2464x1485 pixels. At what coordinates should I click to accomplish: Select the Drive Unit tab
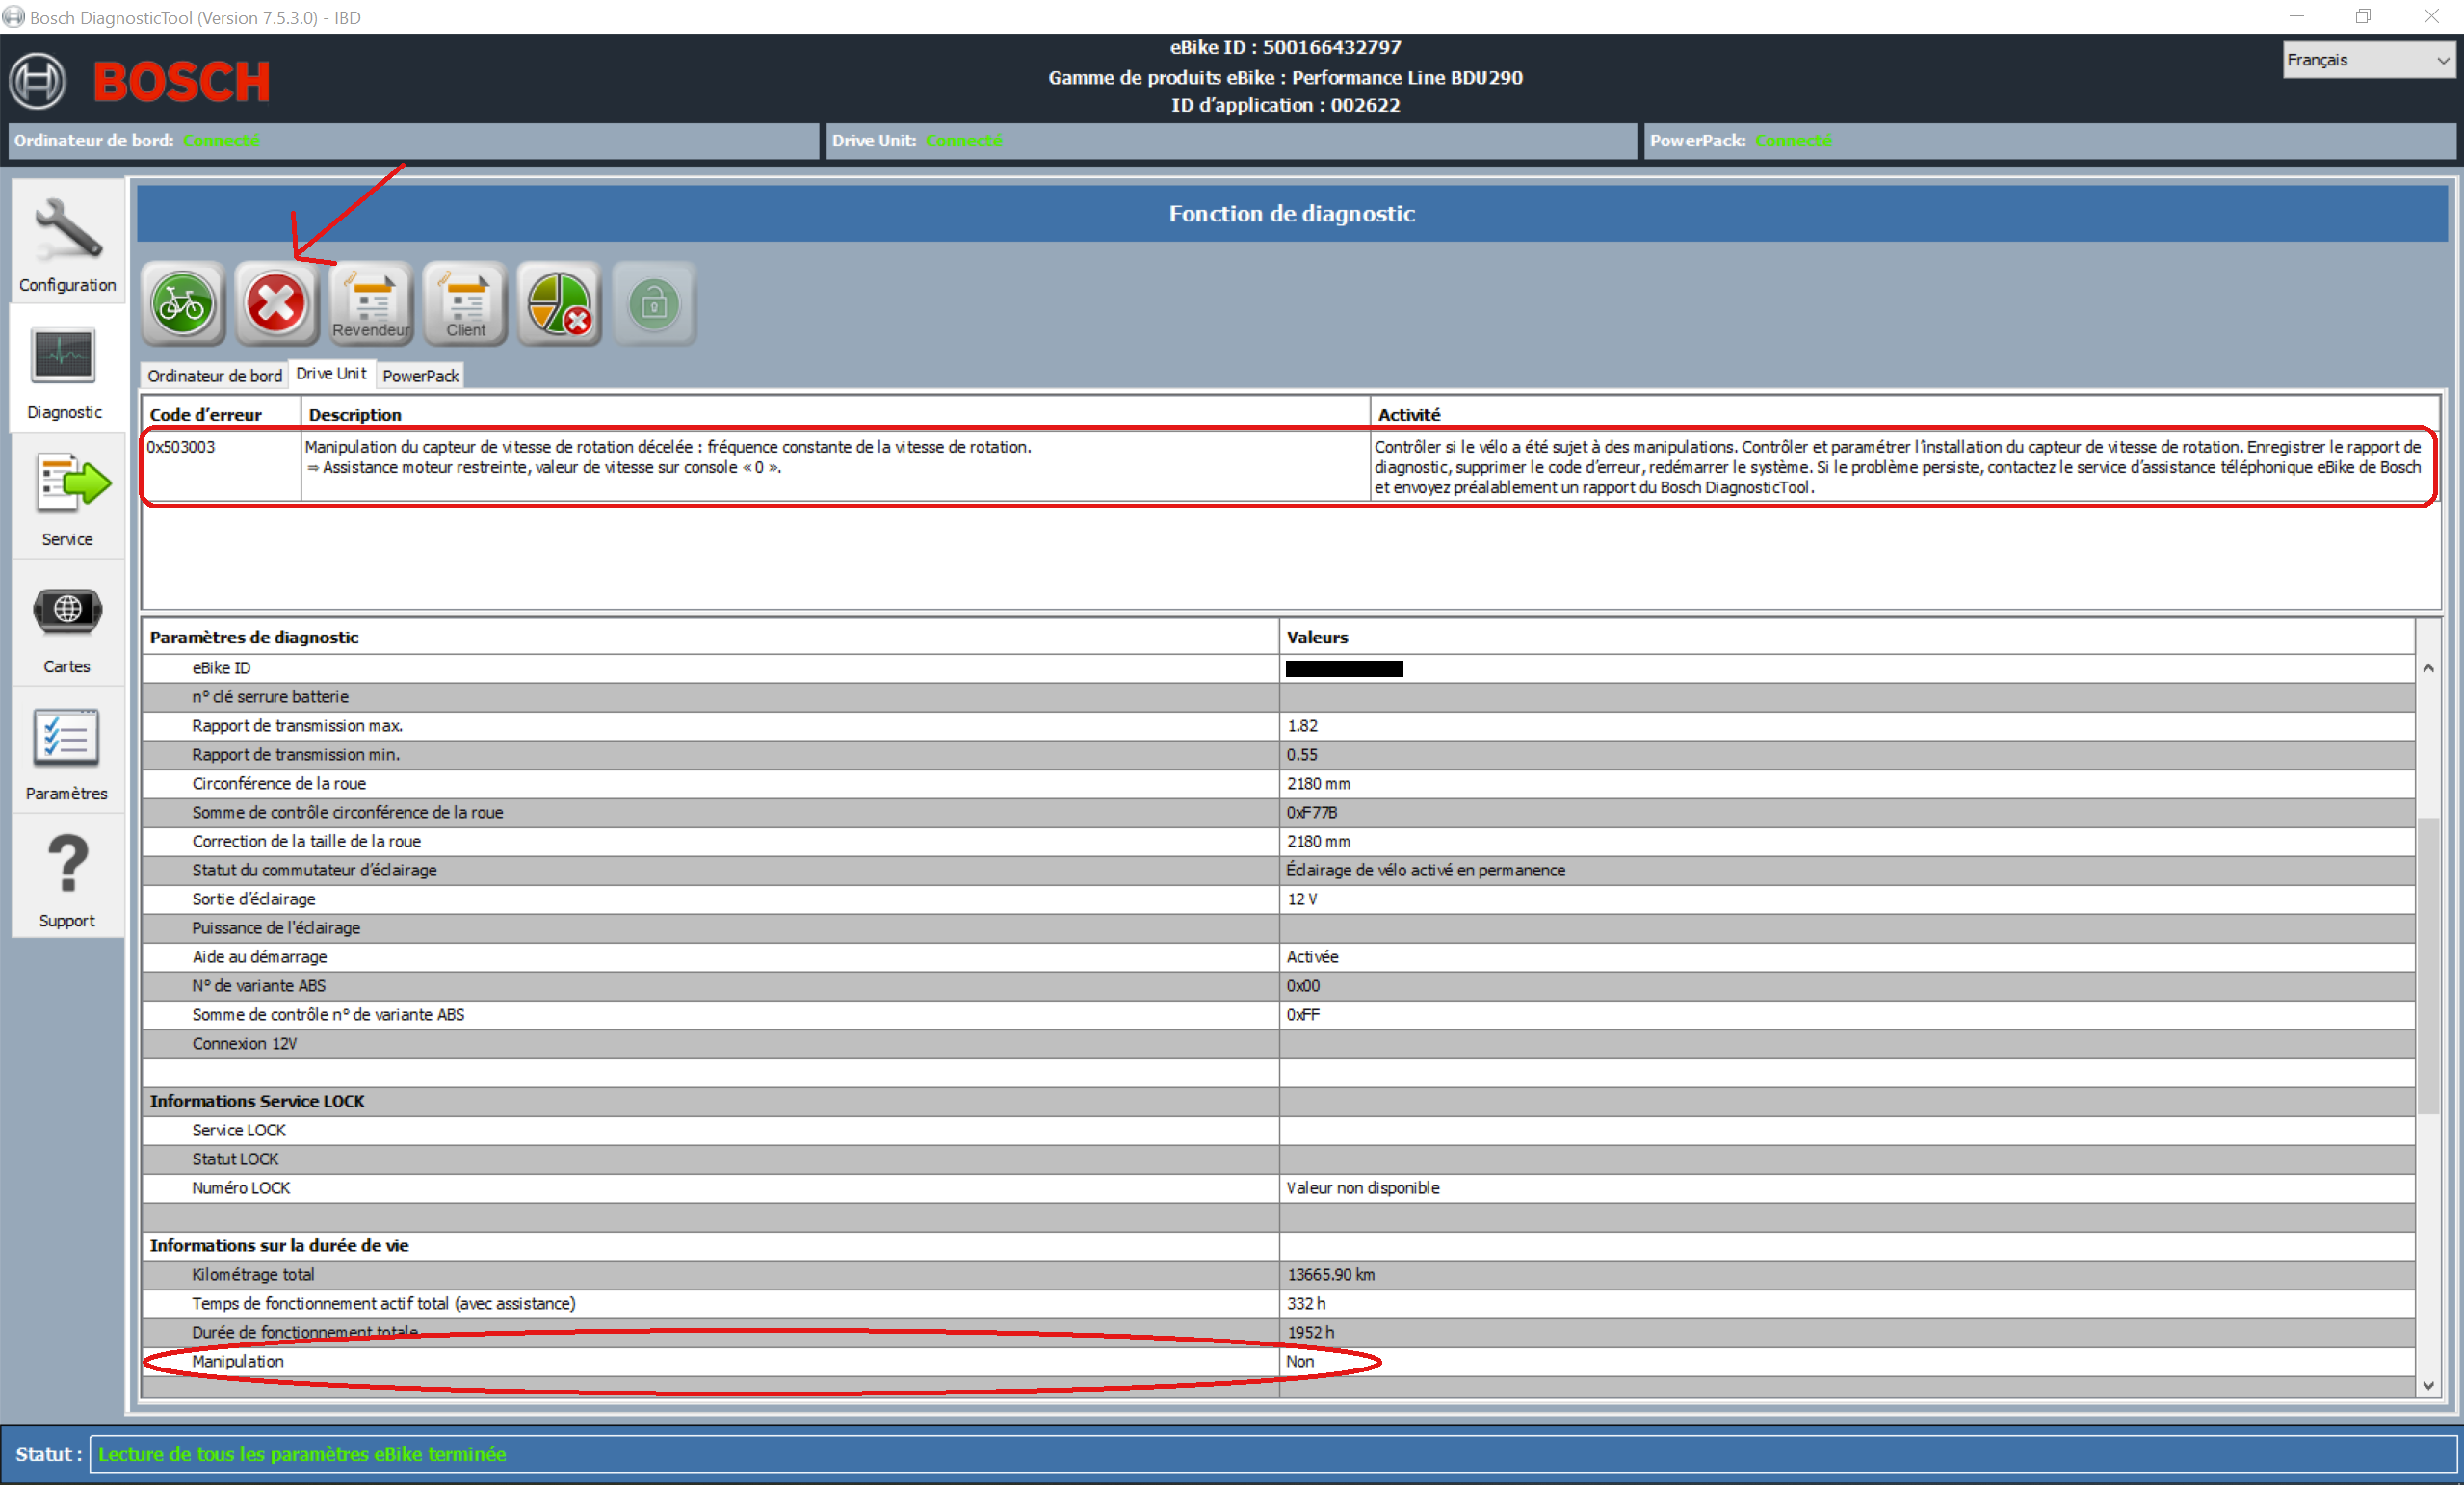(331, 373)
